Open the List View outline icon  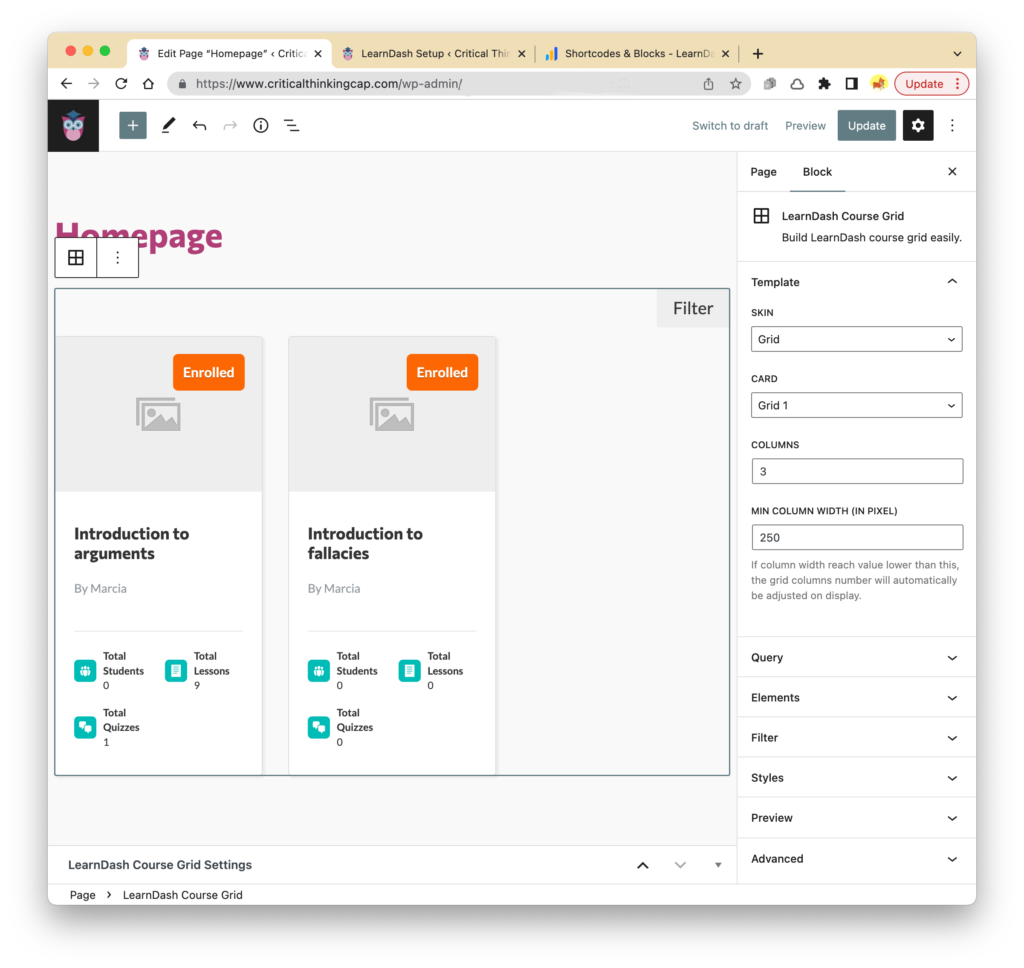tap(291, 125)
